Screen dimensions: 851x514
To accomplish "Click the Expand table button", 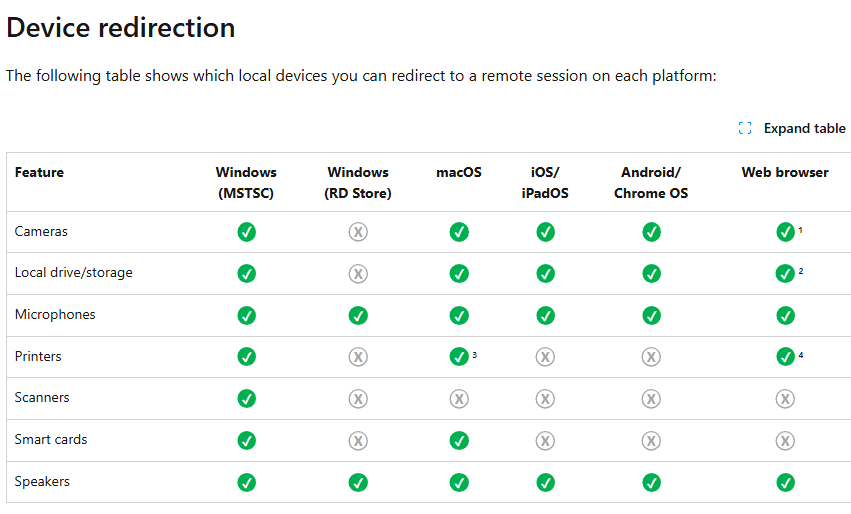I will [792, 128].
